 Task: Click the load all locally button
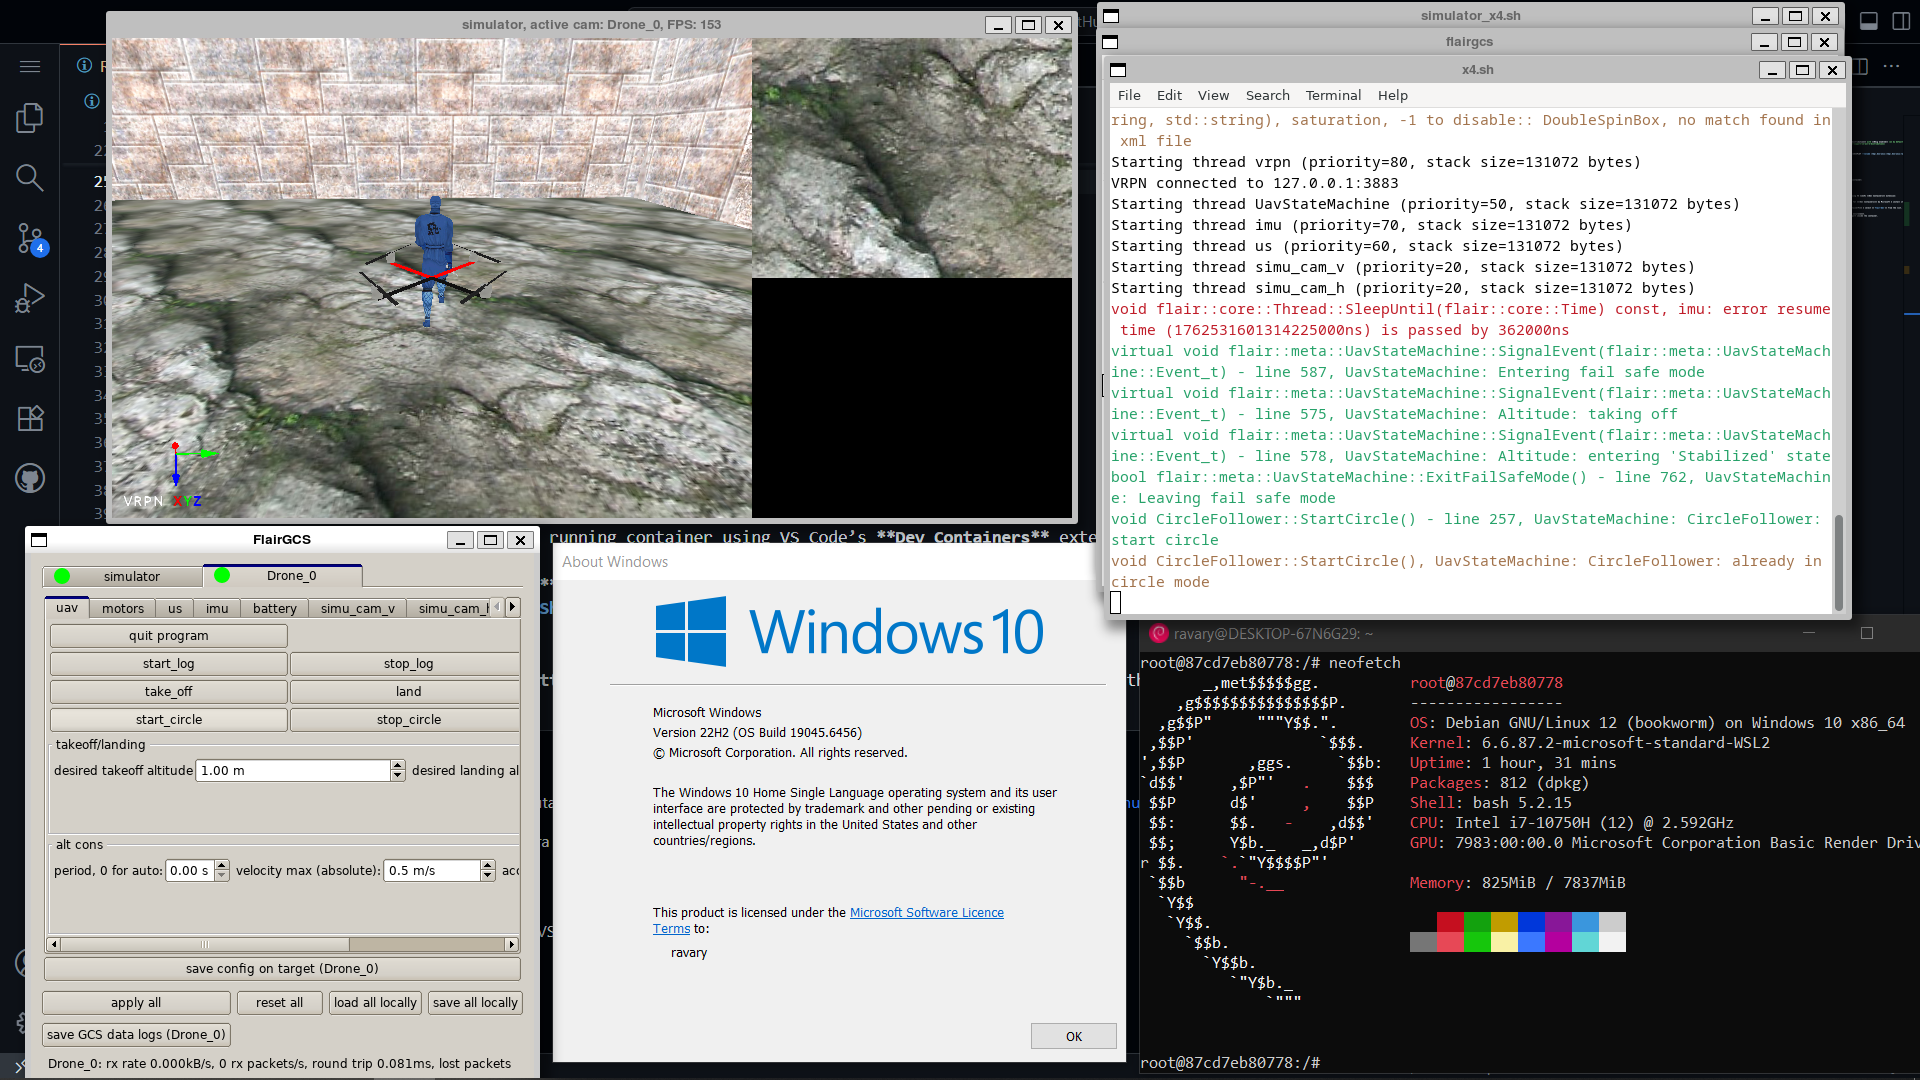point(375,1003)
